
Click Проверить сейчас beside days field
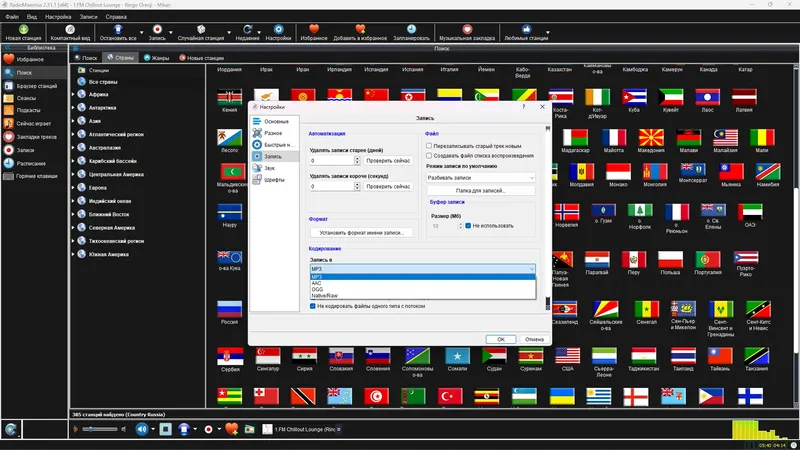tap(388, 160)
